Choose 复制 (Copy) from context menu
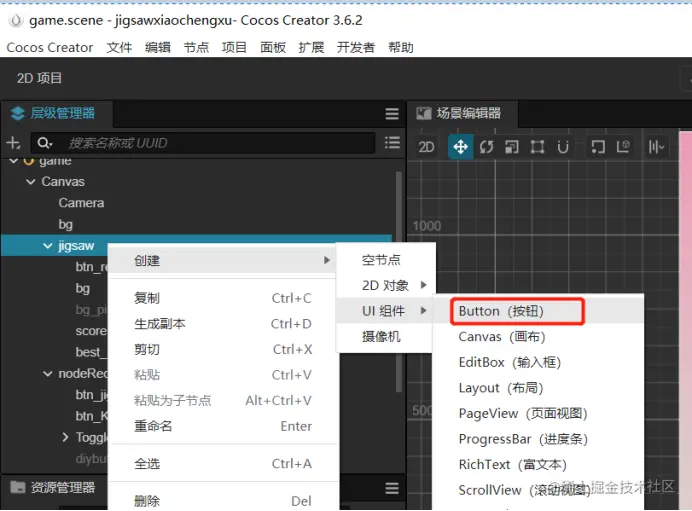Image resolution: width=692 pixels, height=511 pixels. (223, 298)
